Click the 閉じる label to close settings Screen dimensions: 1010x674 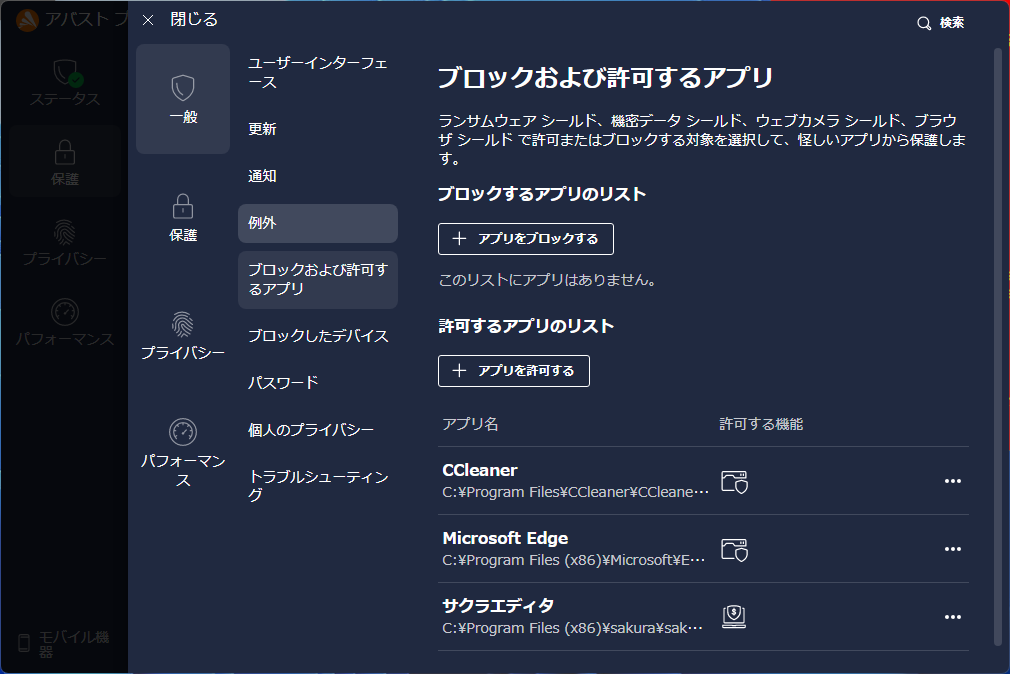(194, 19)
